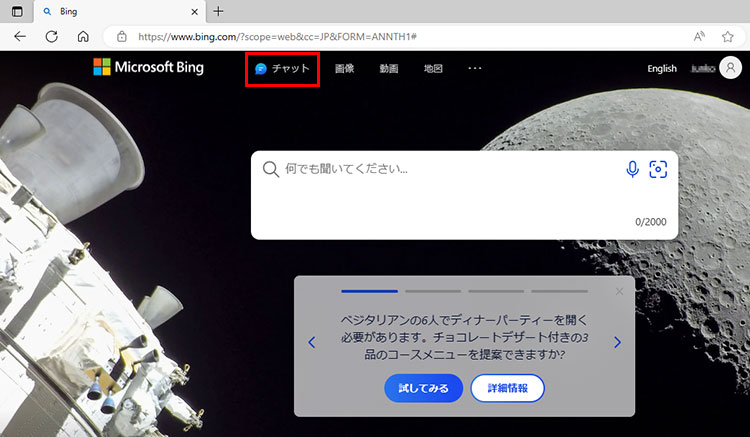Select the 画像 images menu item
The image size is (750, 437).
pyautogui.click(x=344, y=69)
